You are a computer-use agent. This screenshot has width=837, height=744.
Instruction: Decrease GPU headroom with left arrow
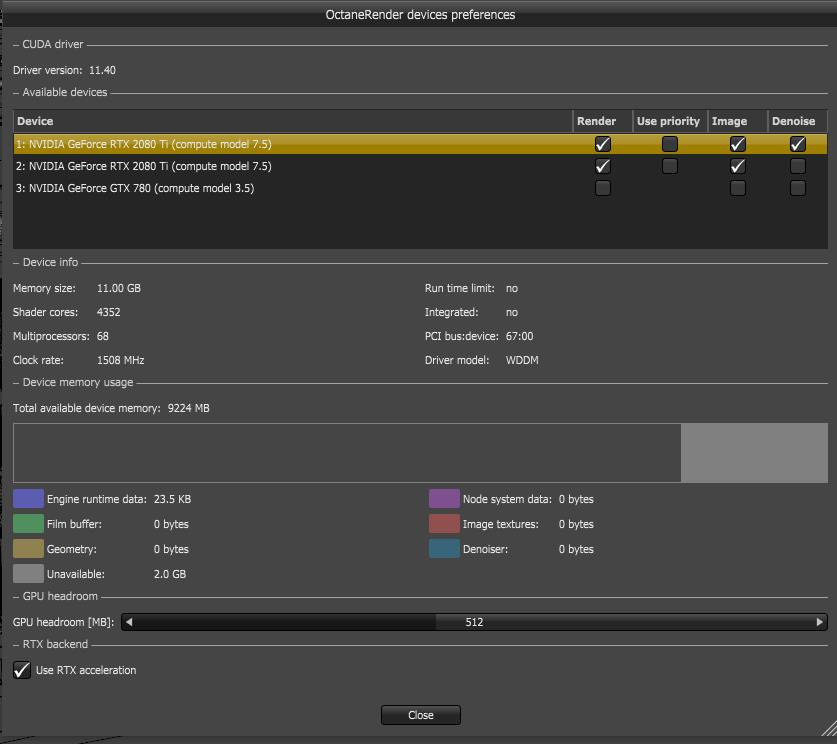coord(129,622)
